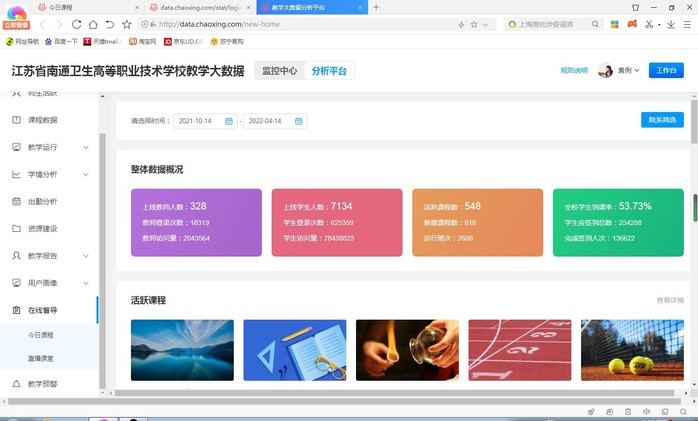Click the end date field 2022-04-14
The image size is (698, 421).
click(275, 121)
